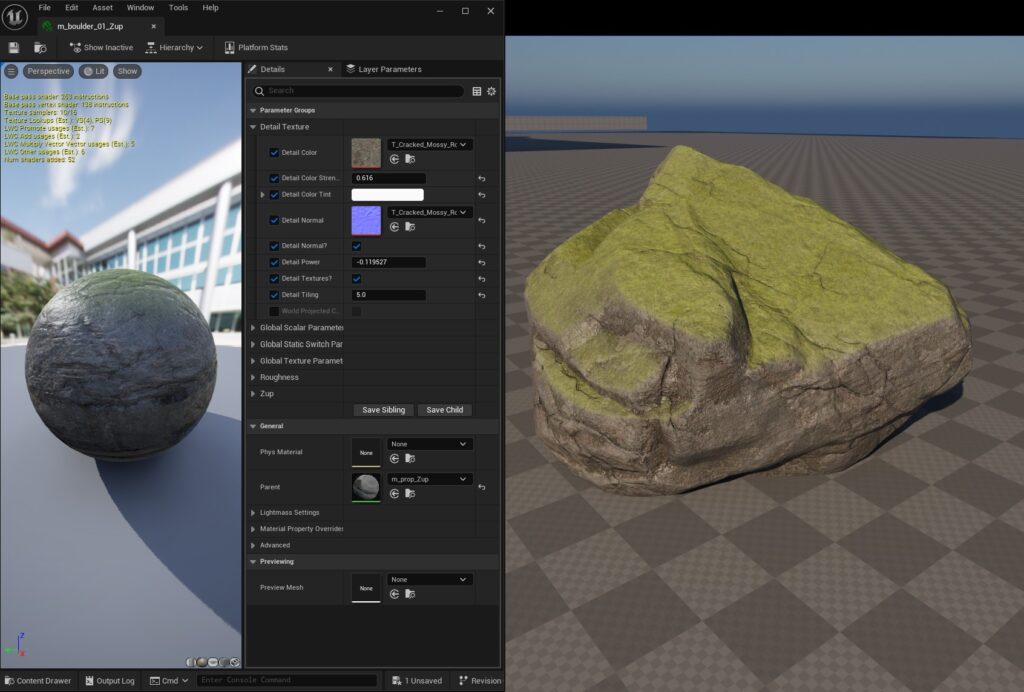Open the Hierarchy dropdown
Screen dimensions: 1024x692
176,47
